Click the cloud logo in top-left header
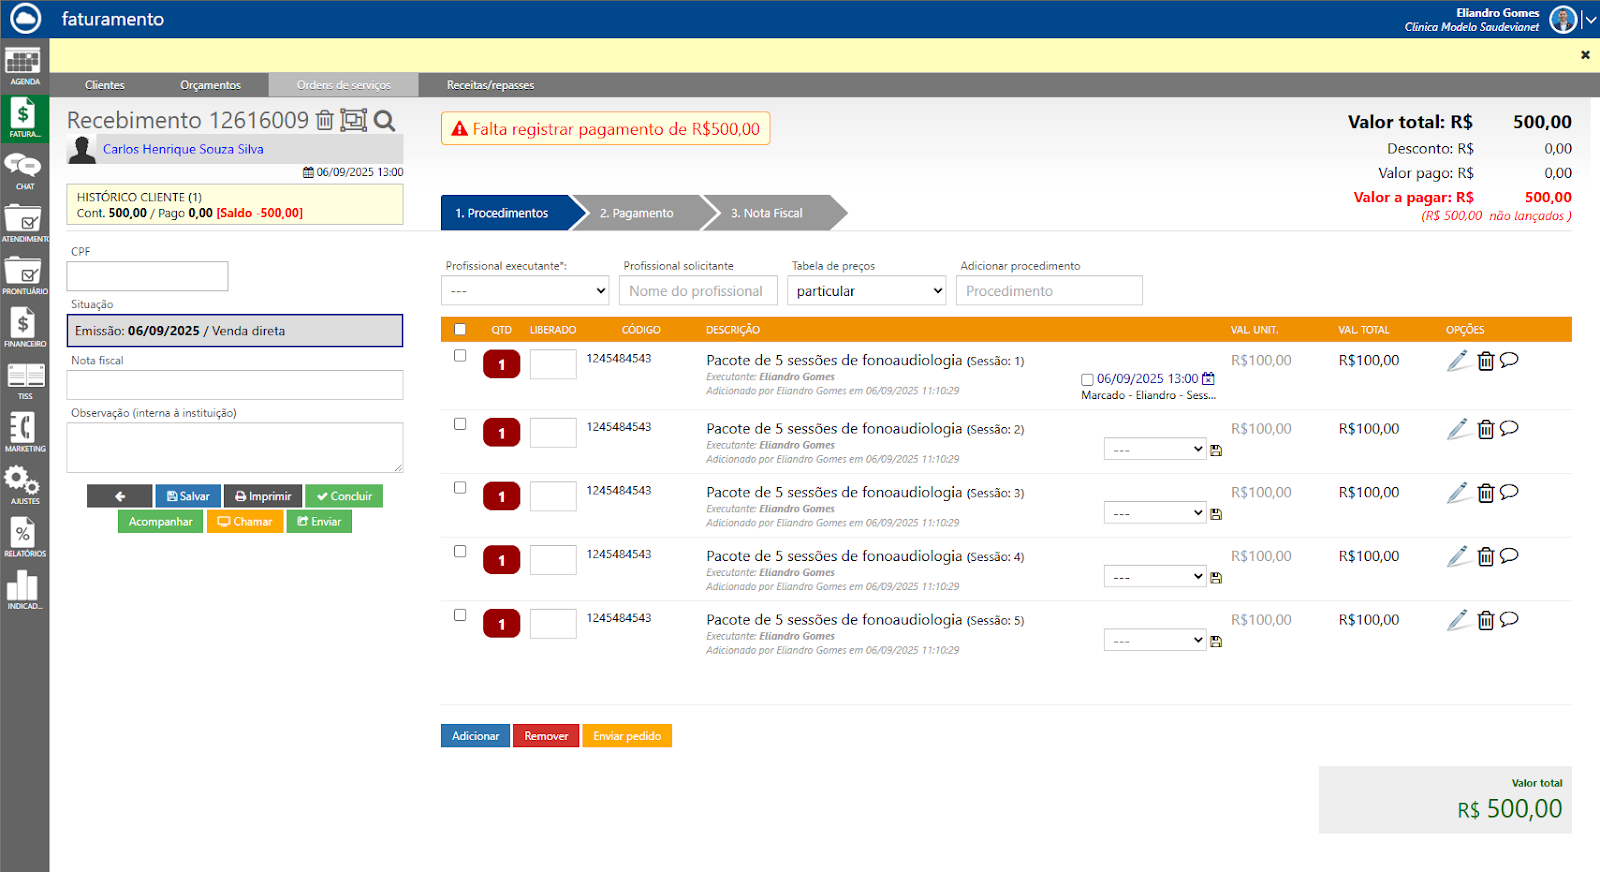 [25, 19]
